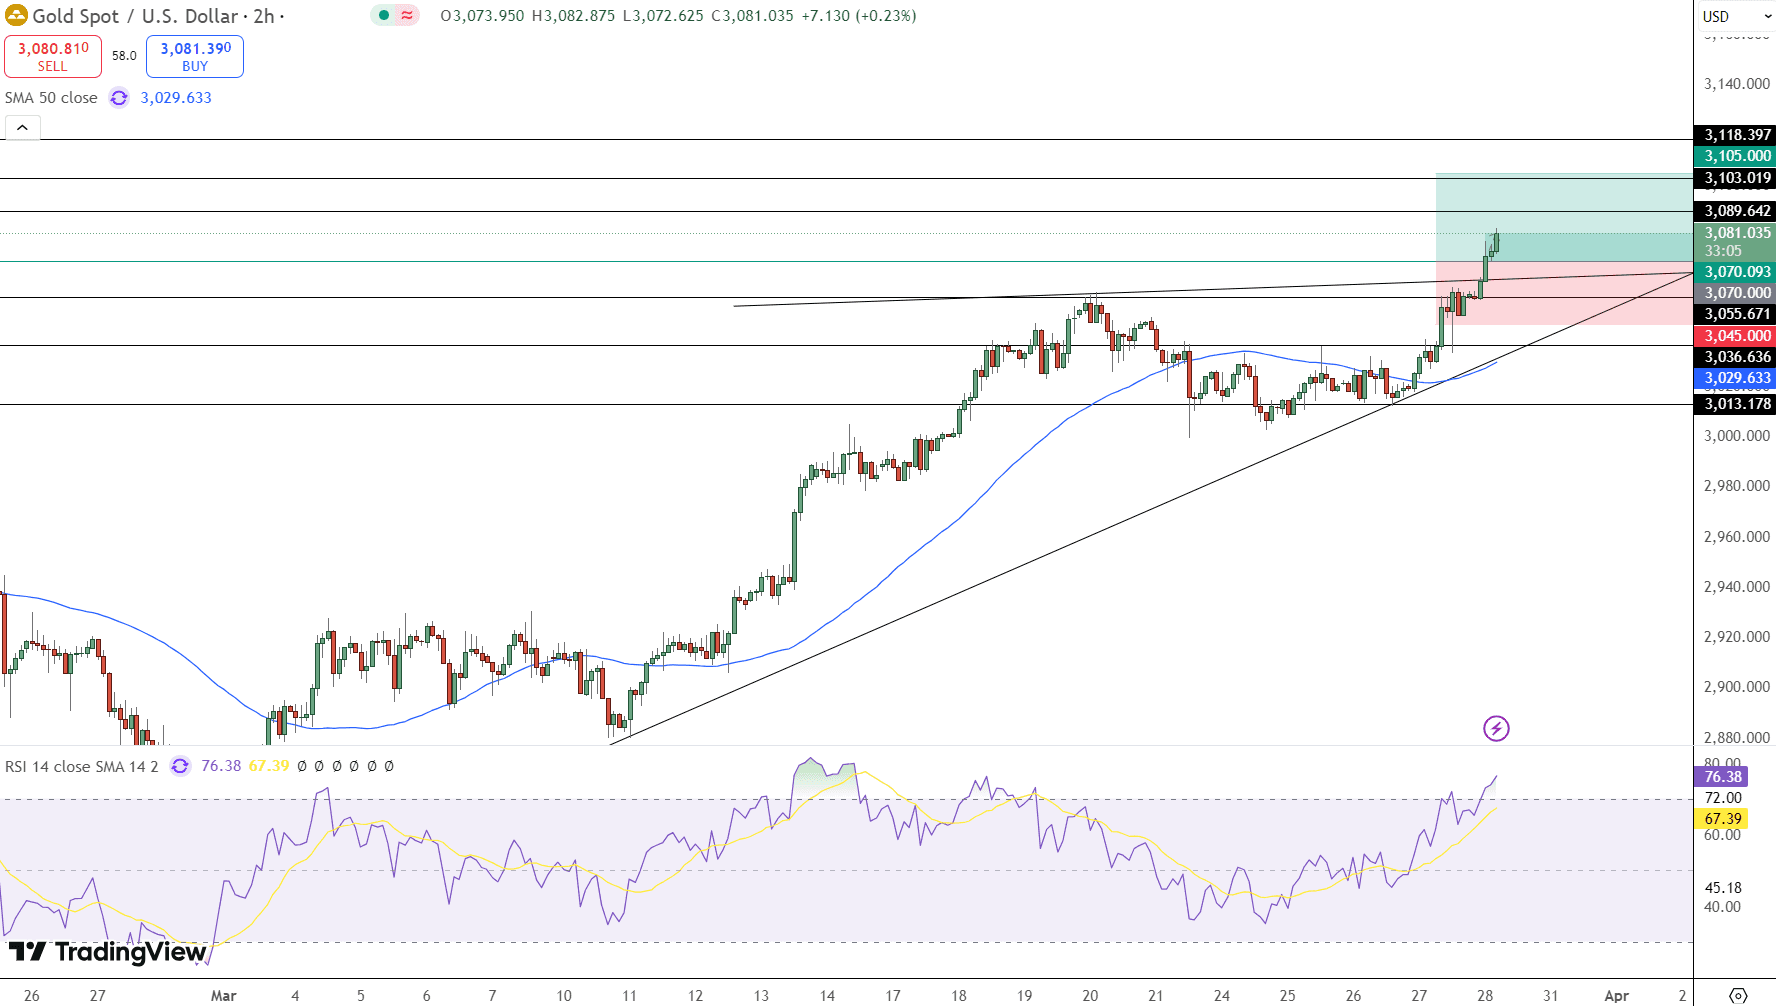Click RSI legend value 76.38
The image size is (1776, 1006).
click(221, 766)
